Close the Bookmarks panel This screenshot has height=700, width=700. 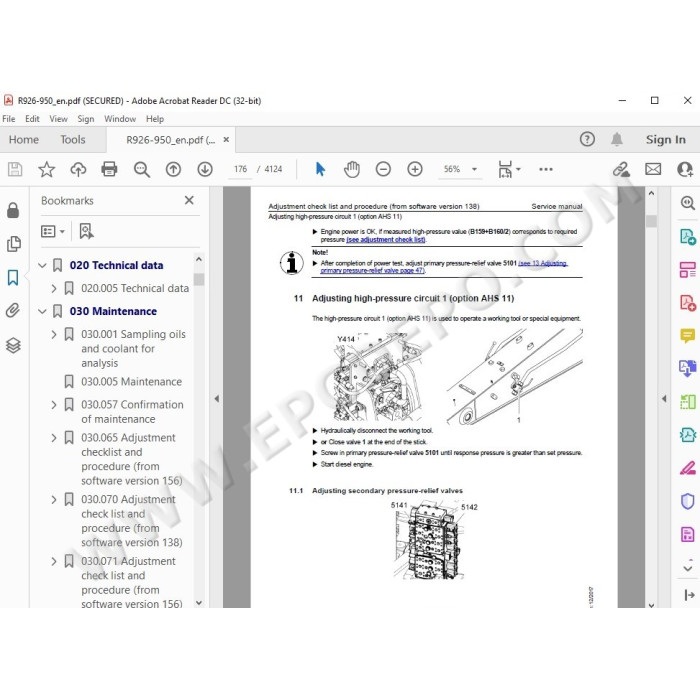point(189,200)
